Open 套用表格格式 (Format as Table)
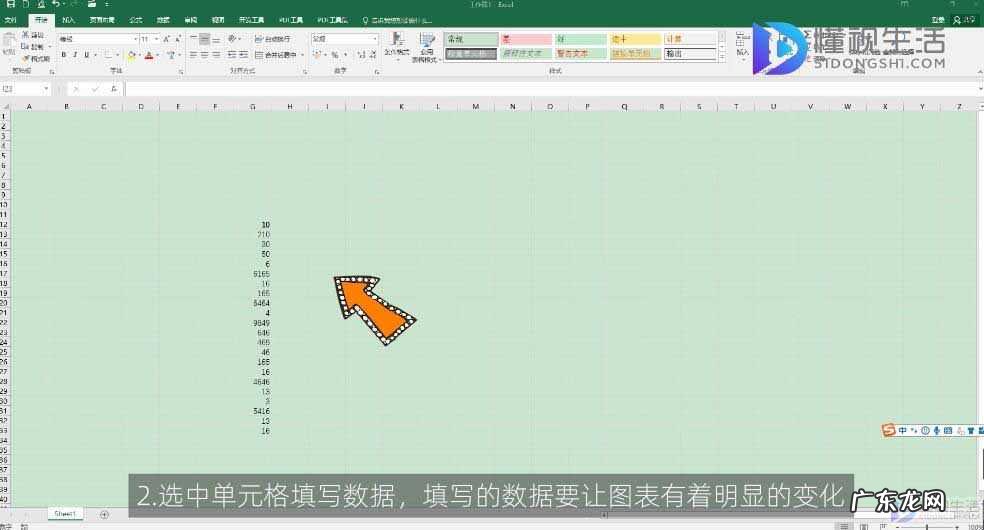984x530 pixels. 427,48
